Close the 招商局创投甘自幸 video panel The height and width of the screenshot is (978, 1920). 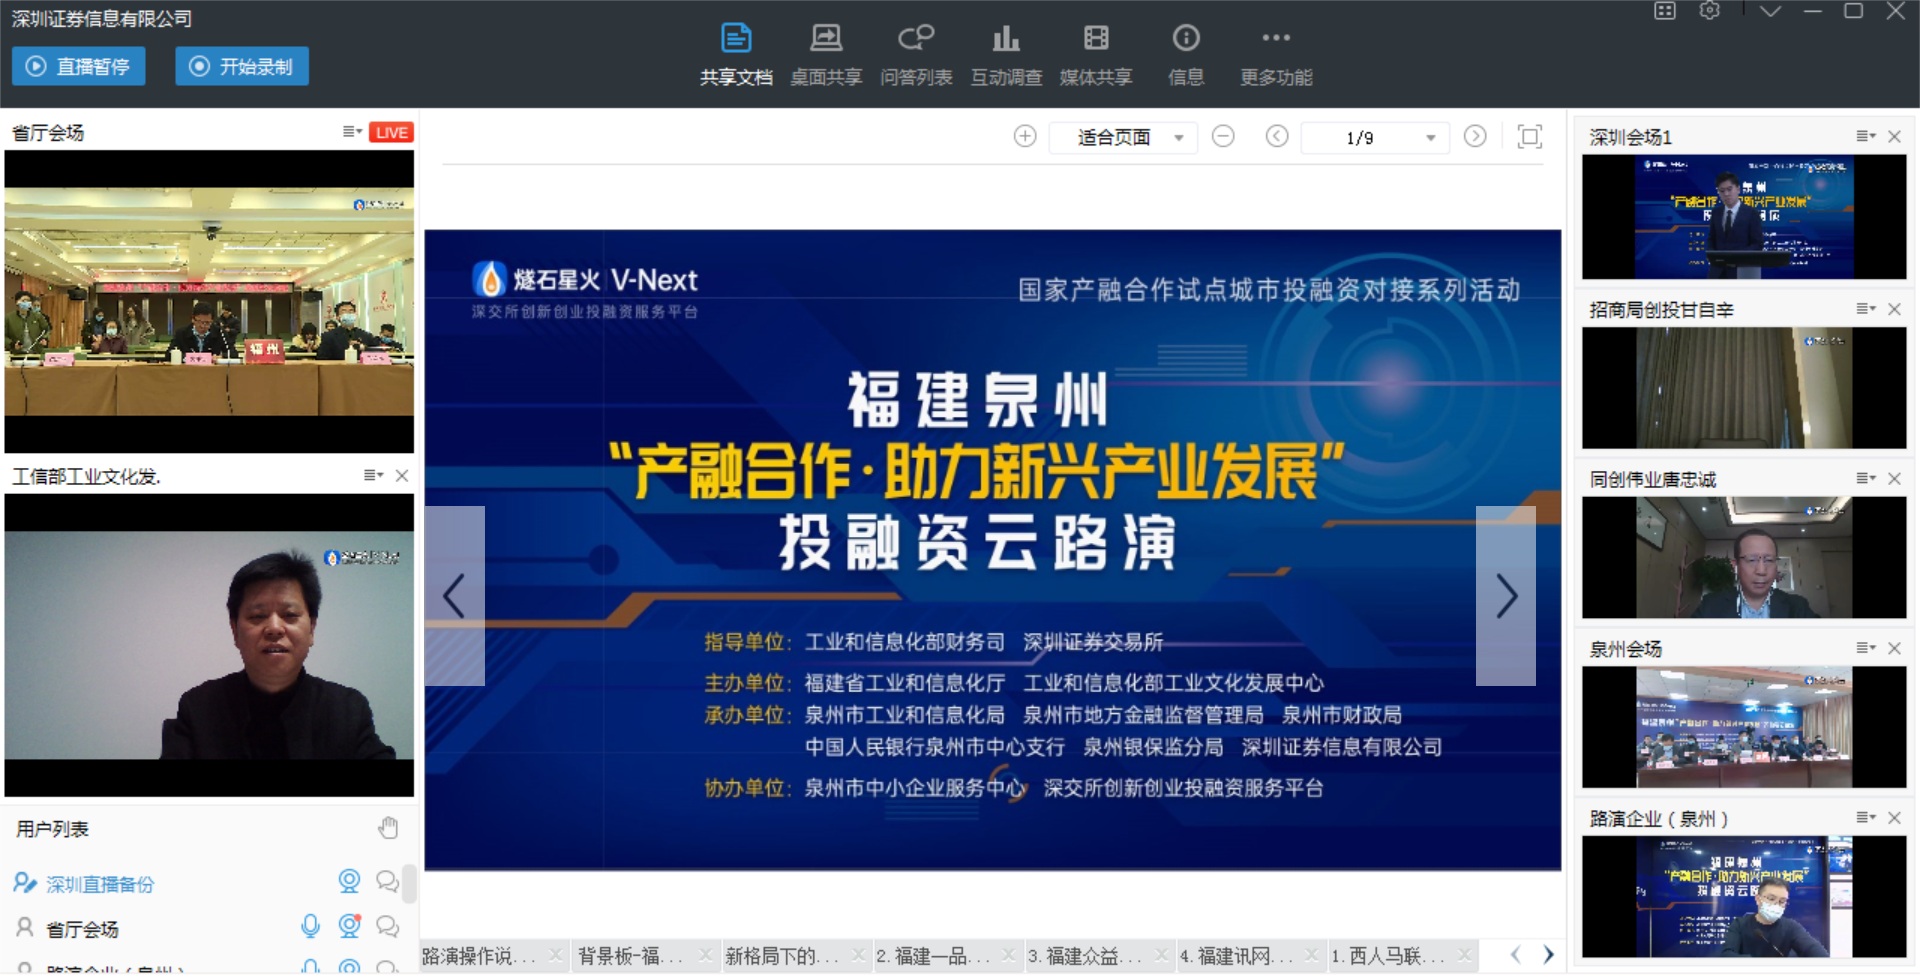pyautogui.click(x=1894, y=309)
